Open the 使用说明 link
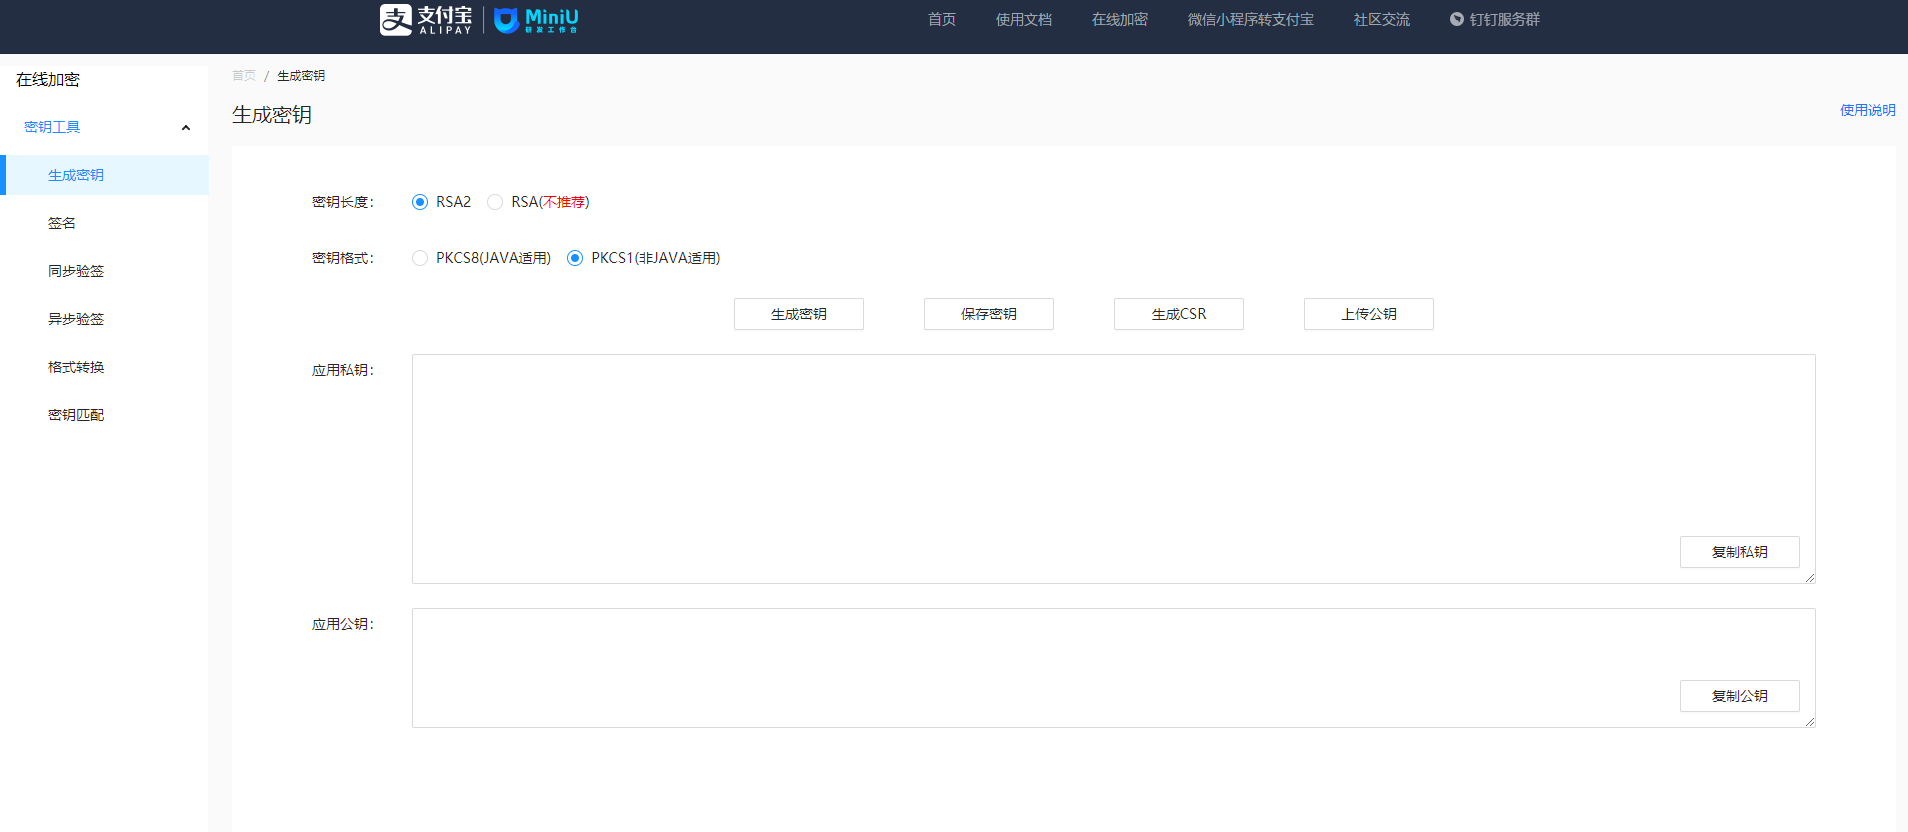1908x832 pixels. 1867,110
